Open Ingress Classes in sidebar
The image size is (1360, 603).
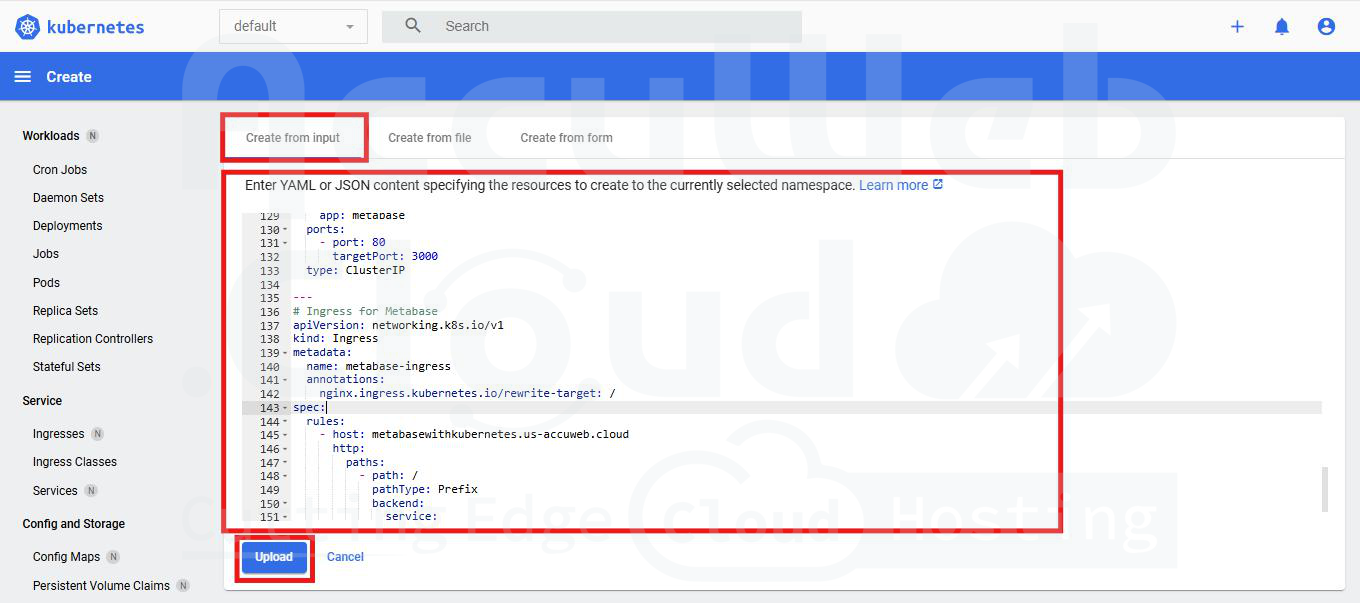pos(75,462)
